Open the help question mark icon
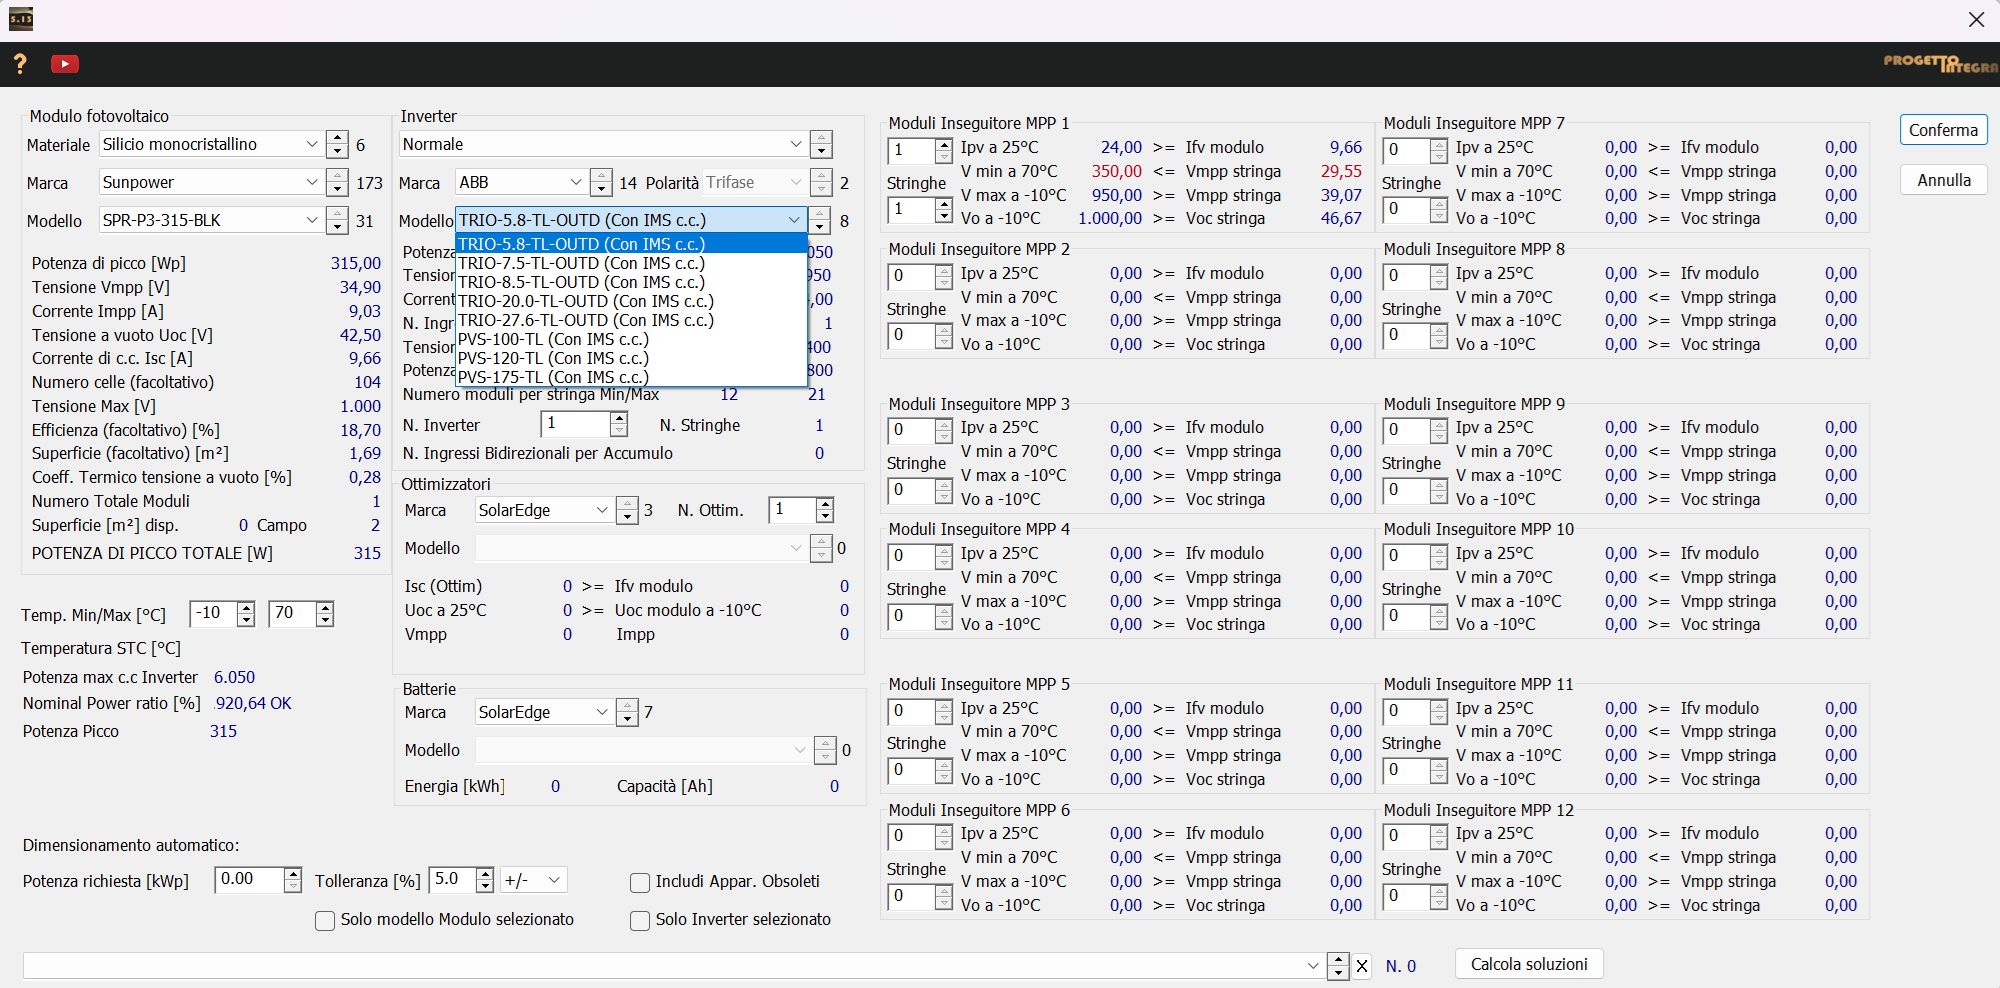 (20, 64)
